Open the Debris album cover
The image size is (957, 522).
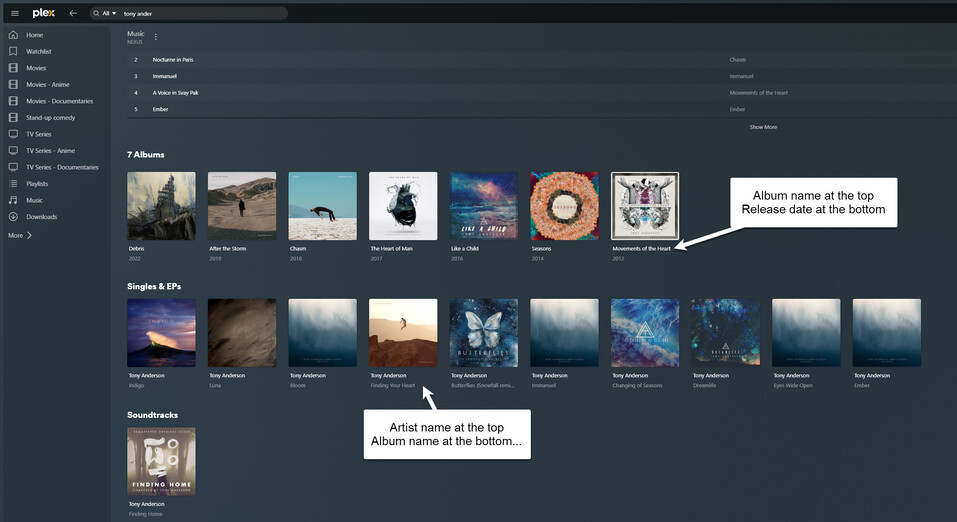coord(161,206)
